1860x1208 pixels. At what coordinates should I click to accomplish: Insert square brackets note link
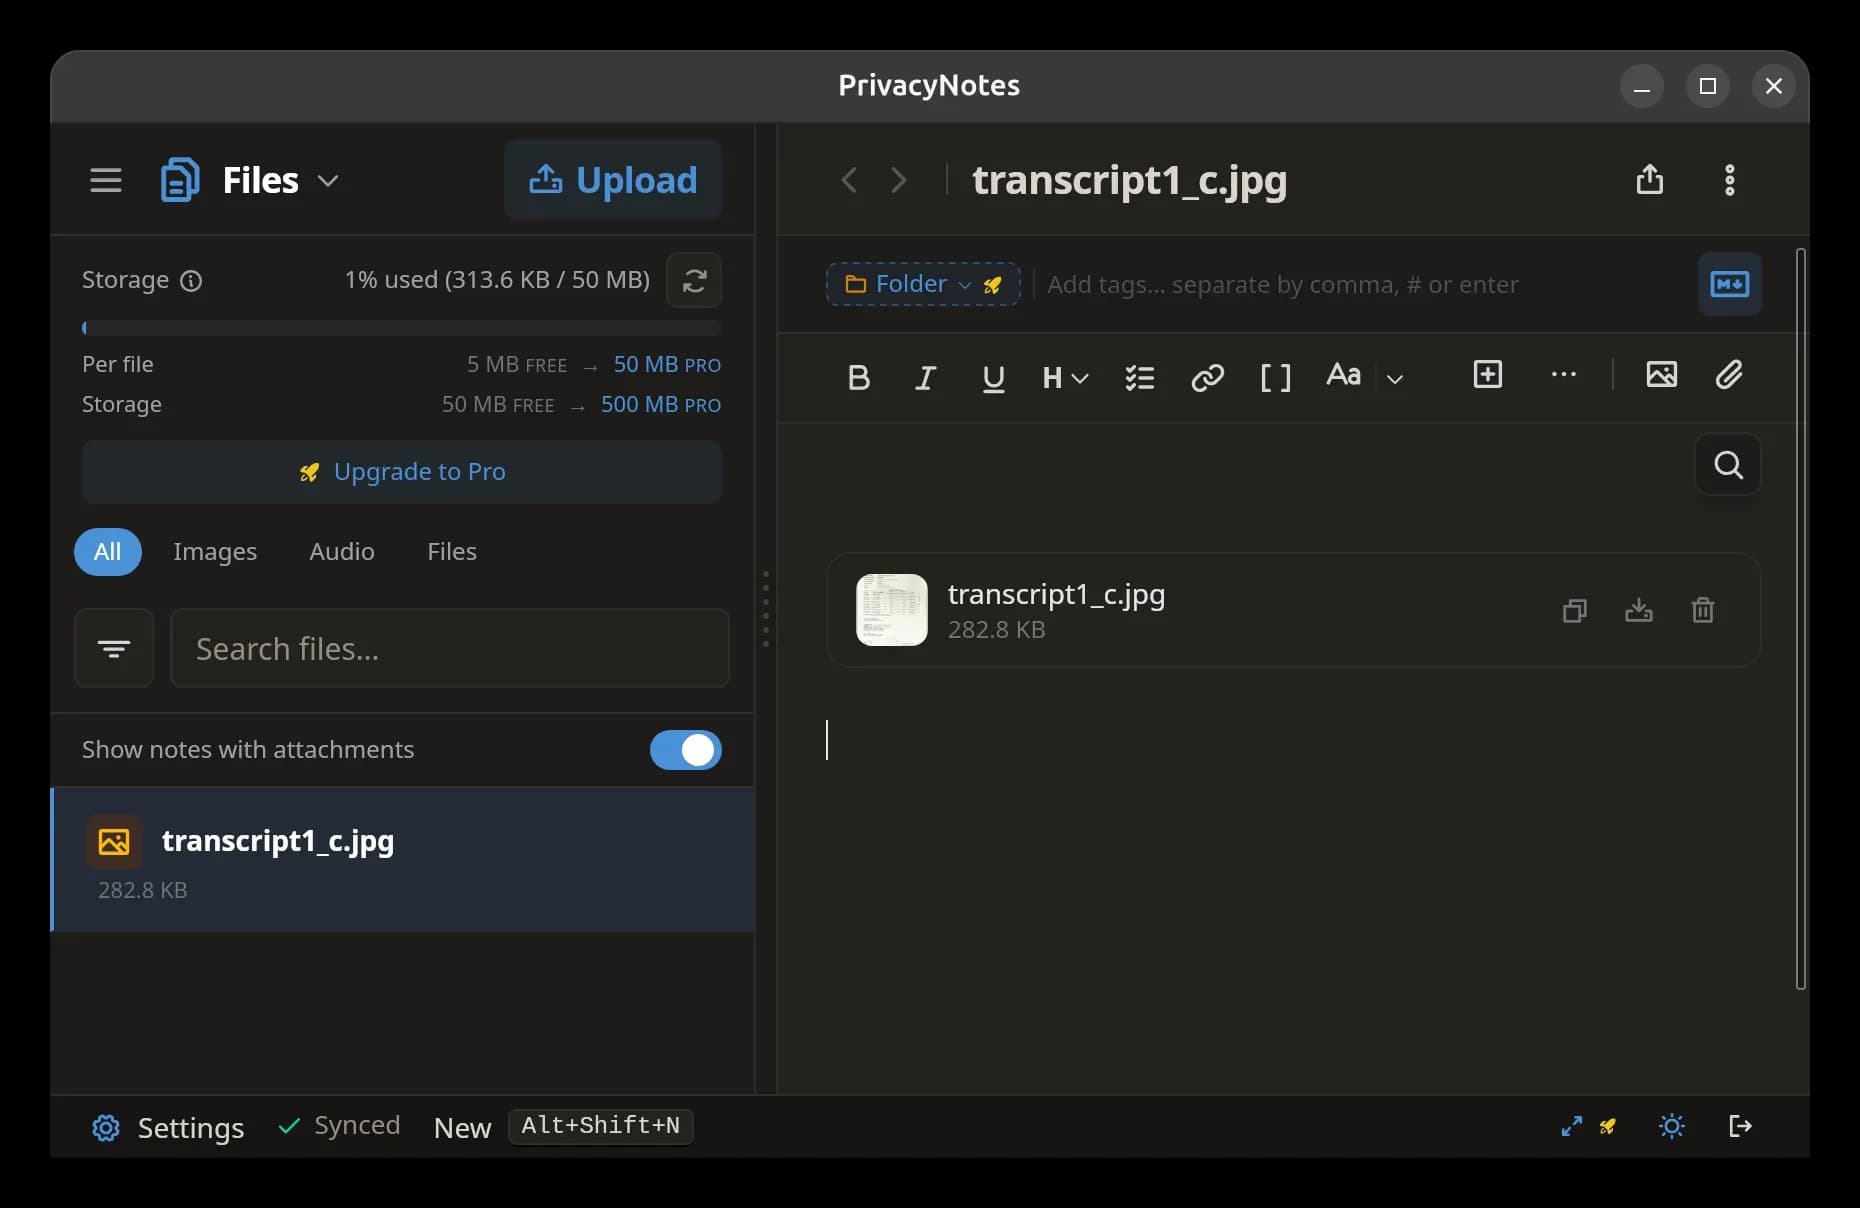(x=1276, y=377)
